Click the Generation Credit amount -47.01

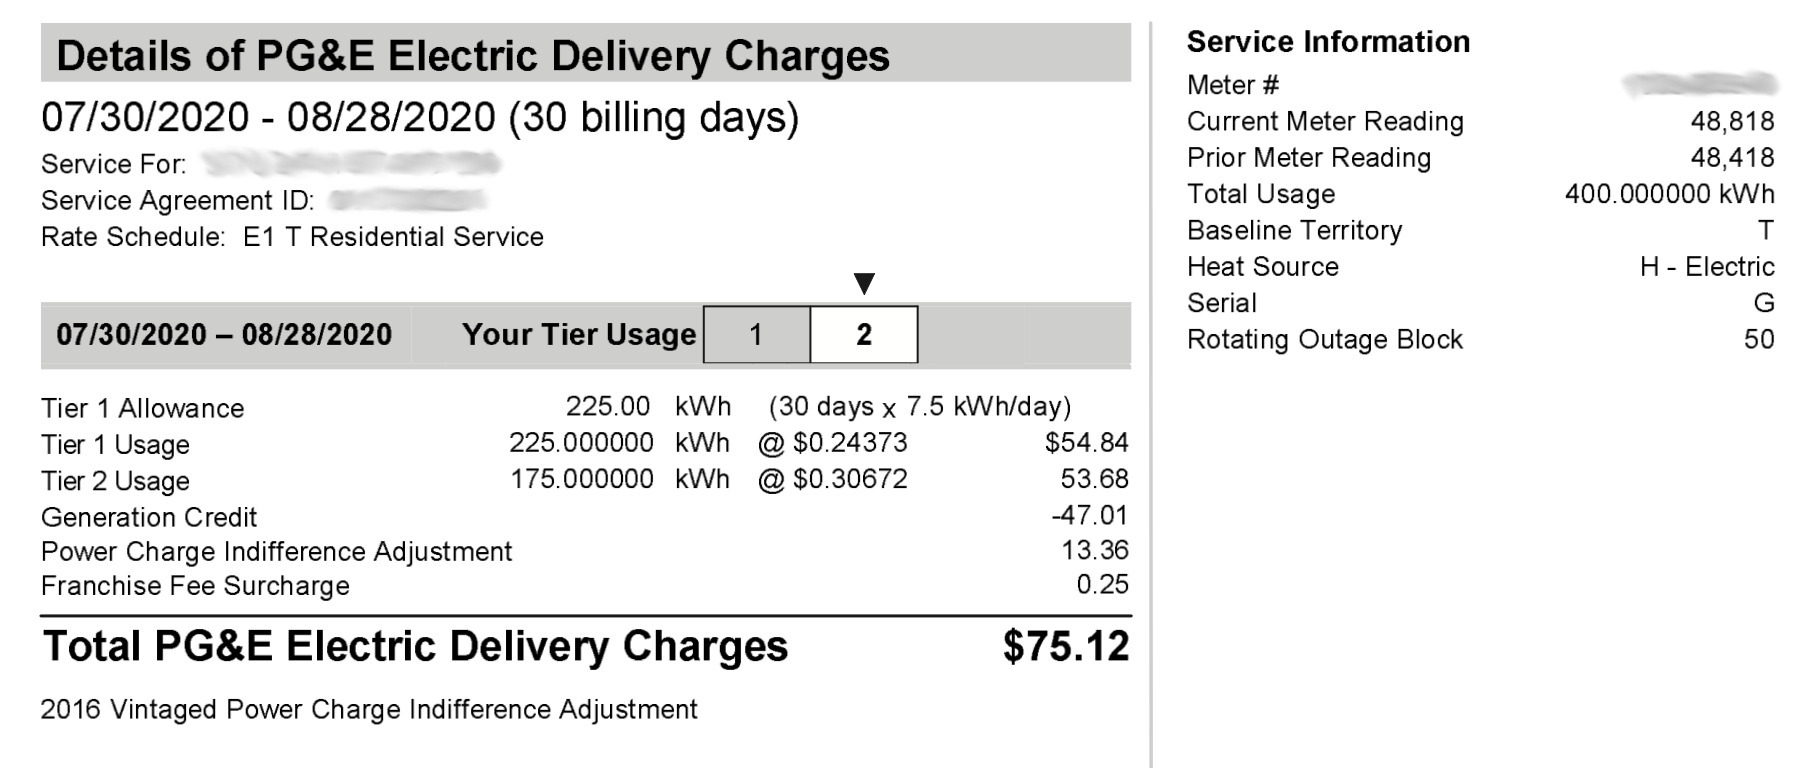coord(1090,515)
